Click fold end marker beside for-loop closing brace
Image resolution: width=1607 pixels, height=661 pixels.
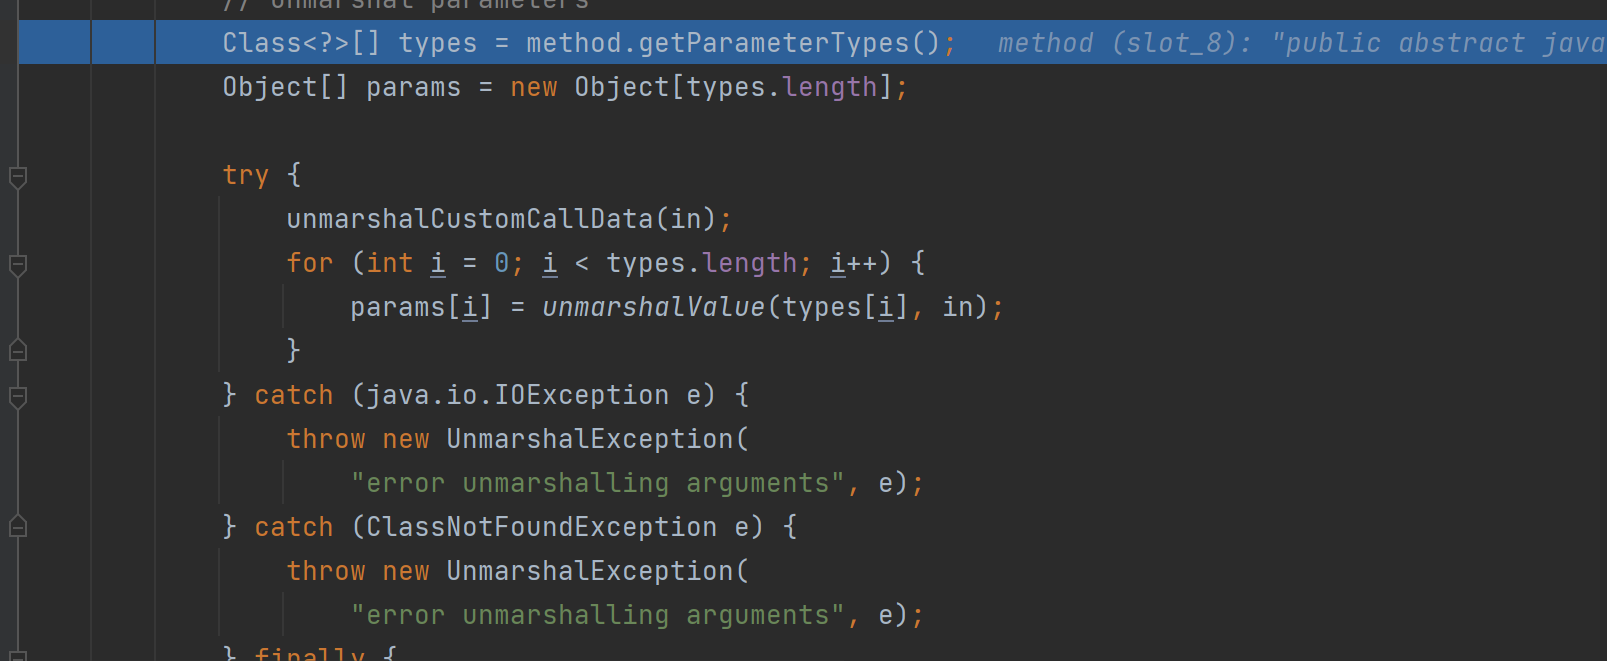point(18,350)
